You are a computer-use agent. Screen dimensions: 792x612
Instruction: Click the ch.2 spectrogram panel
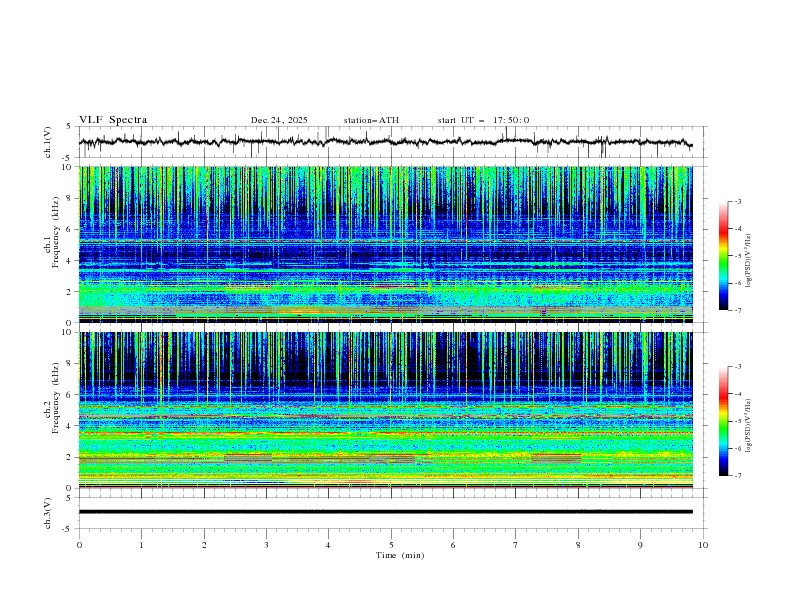tap(386, 410)
